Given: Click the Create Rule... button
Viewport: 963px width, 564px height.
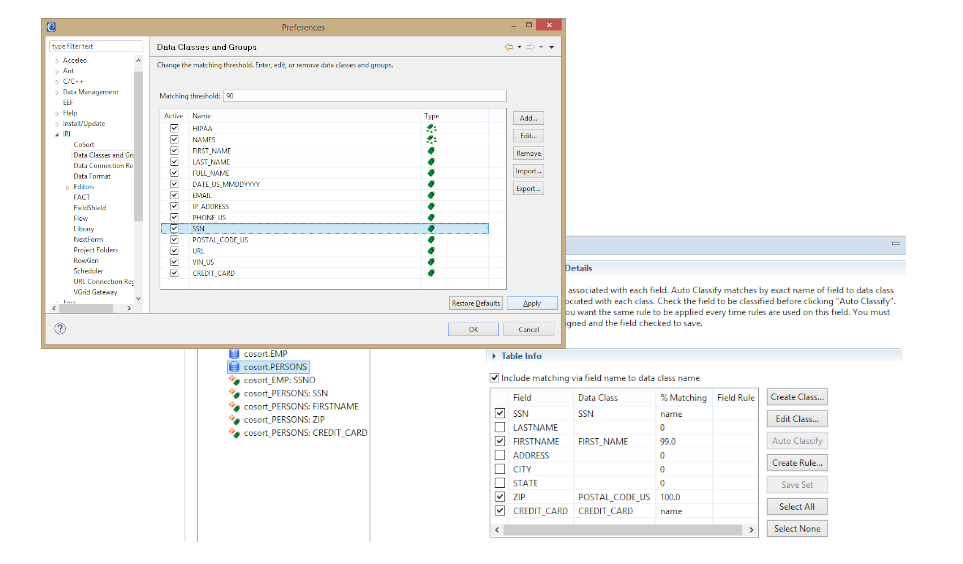Looking at the screenshot, I should [797, 463].
